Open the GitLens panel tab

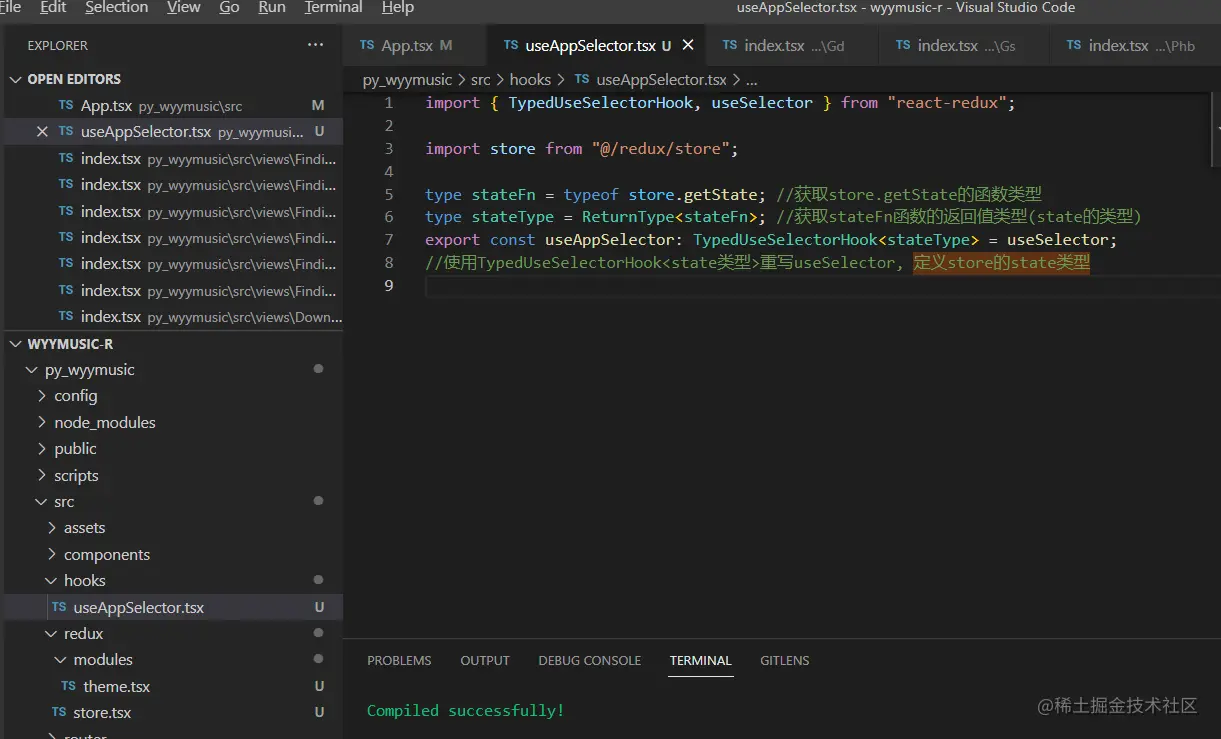(784, 661)
